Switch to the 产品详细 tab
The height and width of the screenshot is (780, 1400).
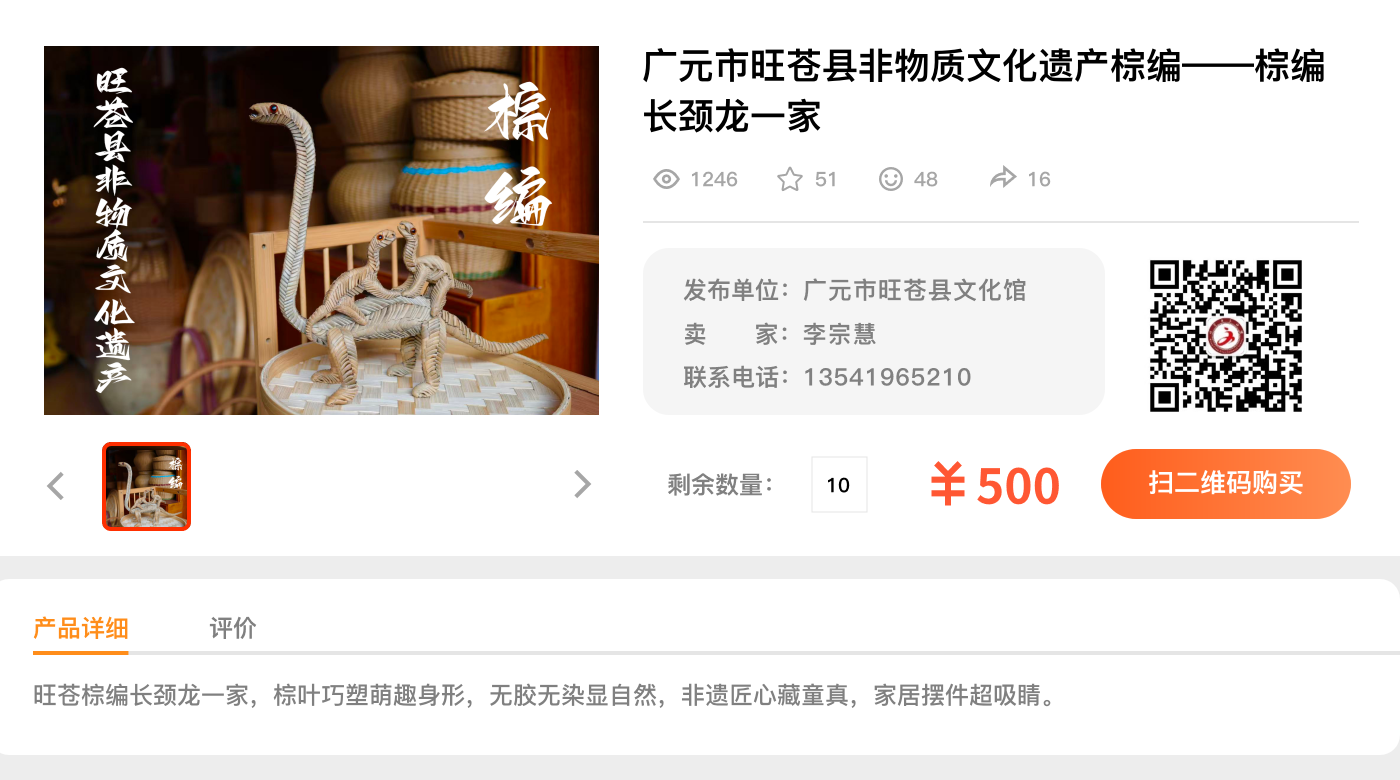click(x=80, y=628)
